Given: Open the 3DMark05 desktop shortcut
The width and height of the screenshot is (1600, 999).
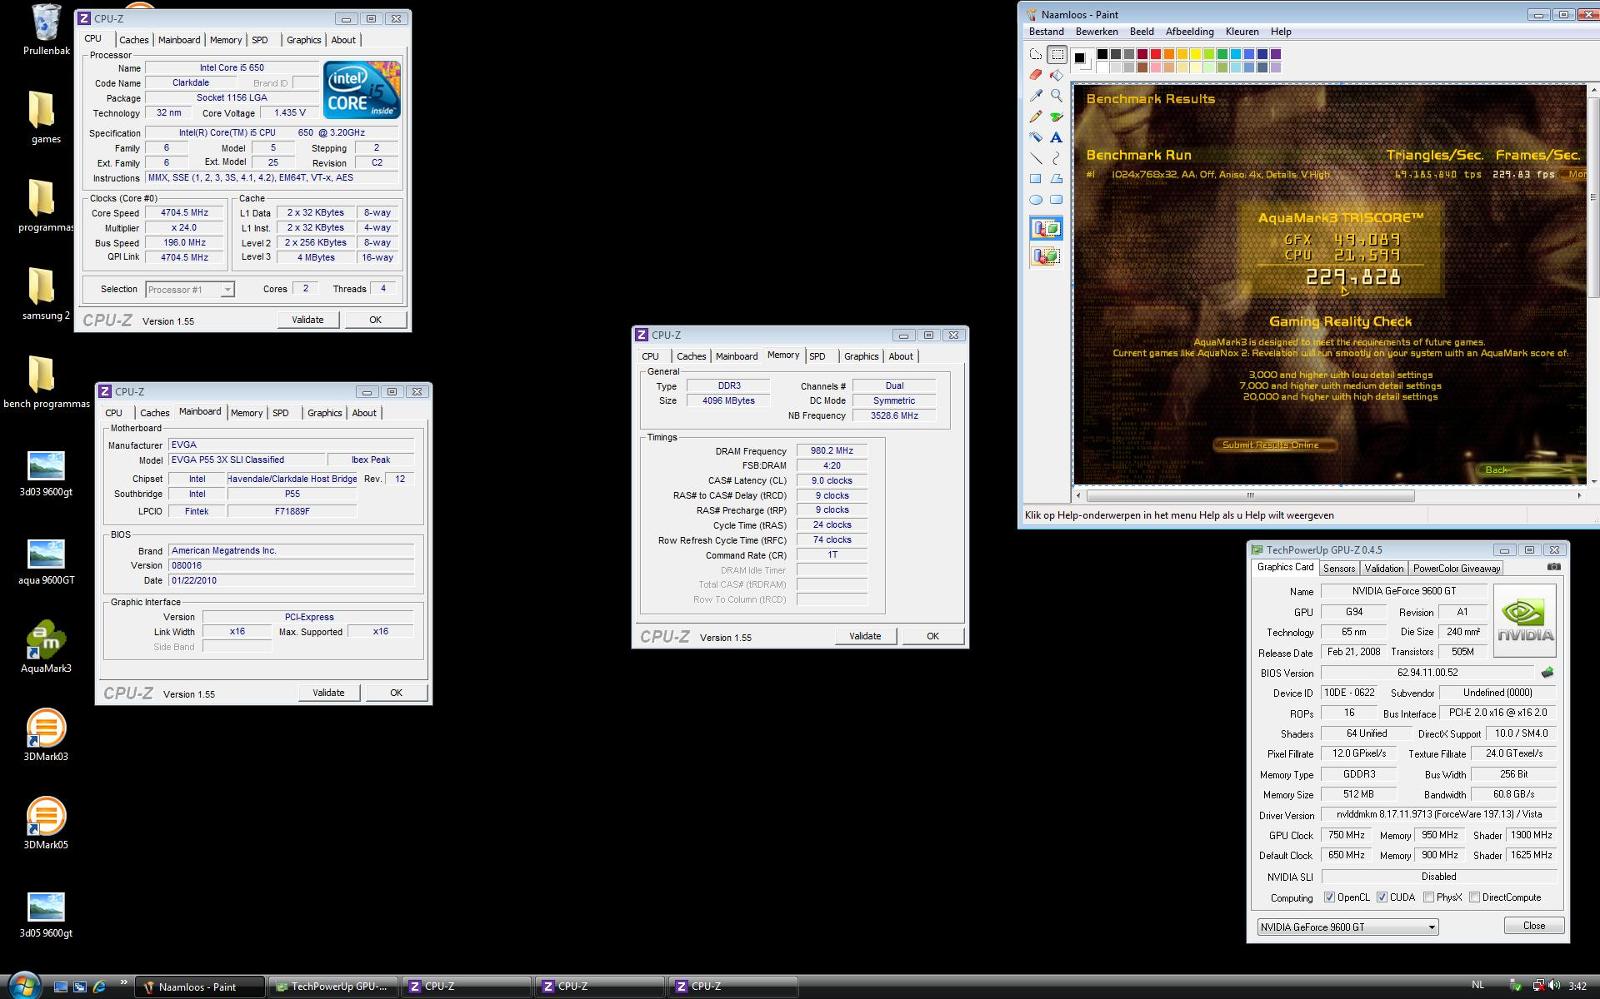Looking at the screenshot, I should click(46, 823).
